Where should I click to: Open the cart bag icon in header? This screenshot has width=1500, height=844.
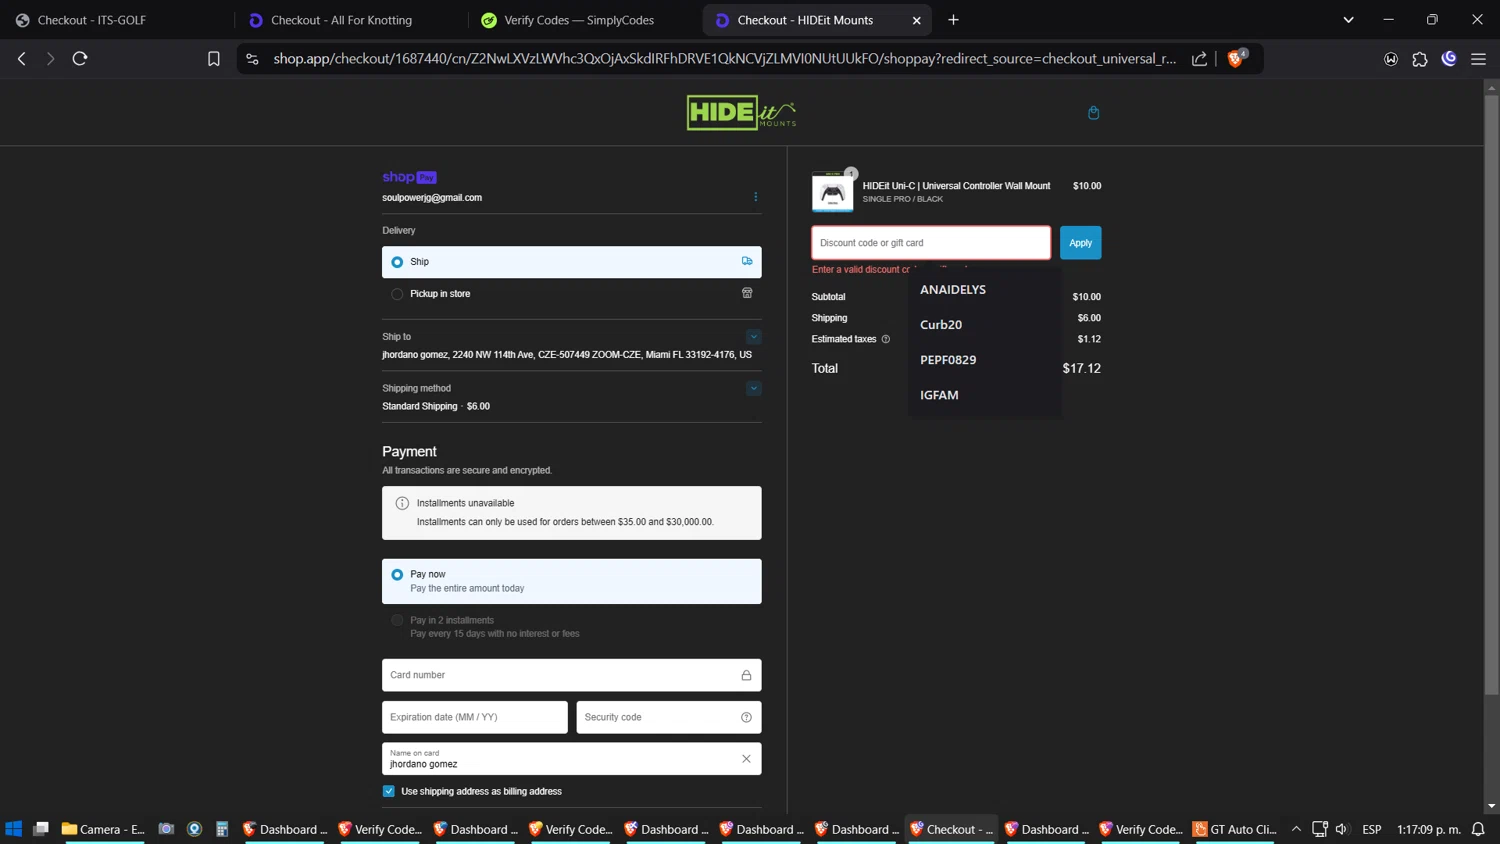tap(1093, 113)
